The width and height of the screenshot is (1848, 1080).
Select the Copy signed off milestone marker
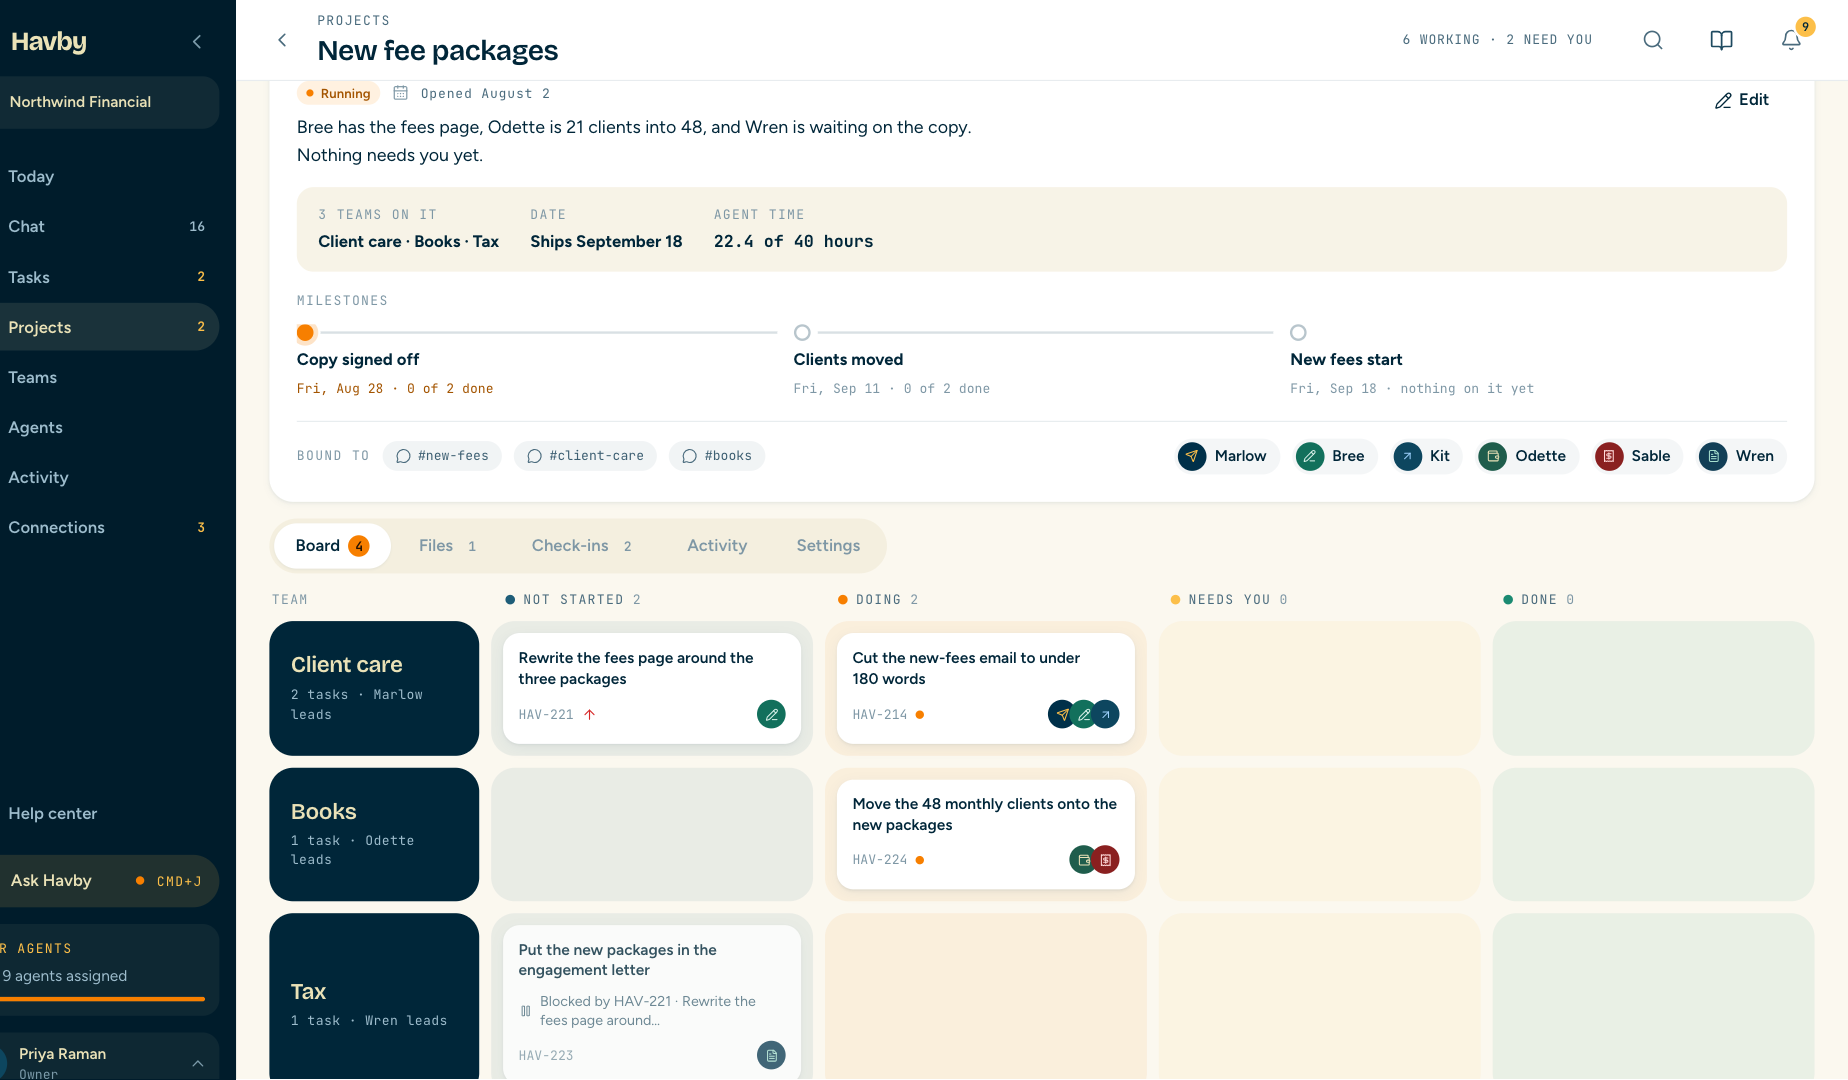tap(306, 333)
